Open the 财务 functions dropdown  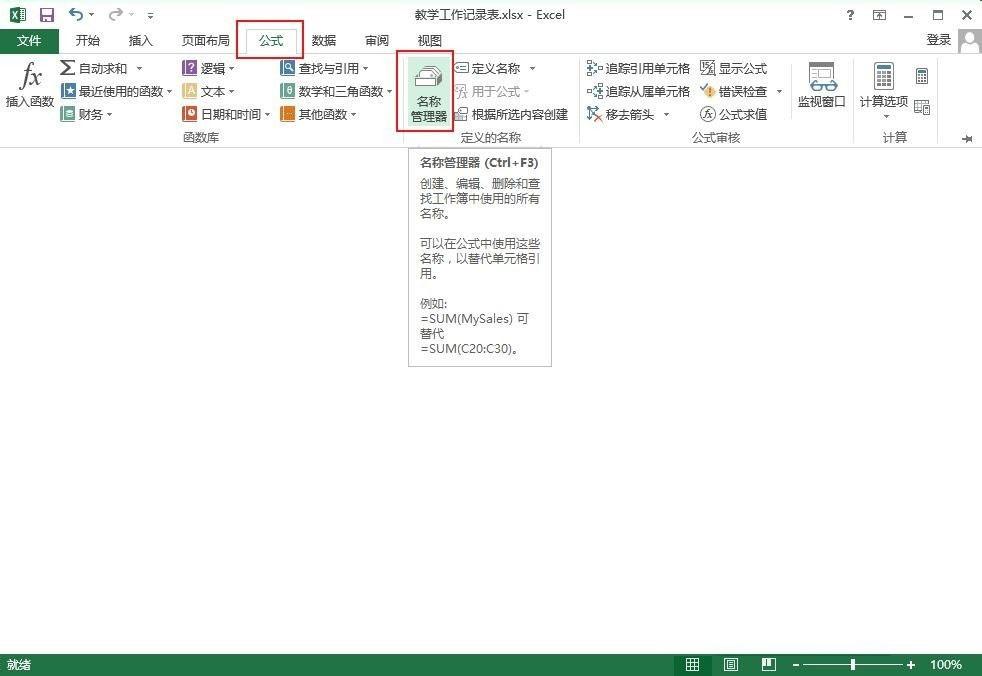coord(90,113)
